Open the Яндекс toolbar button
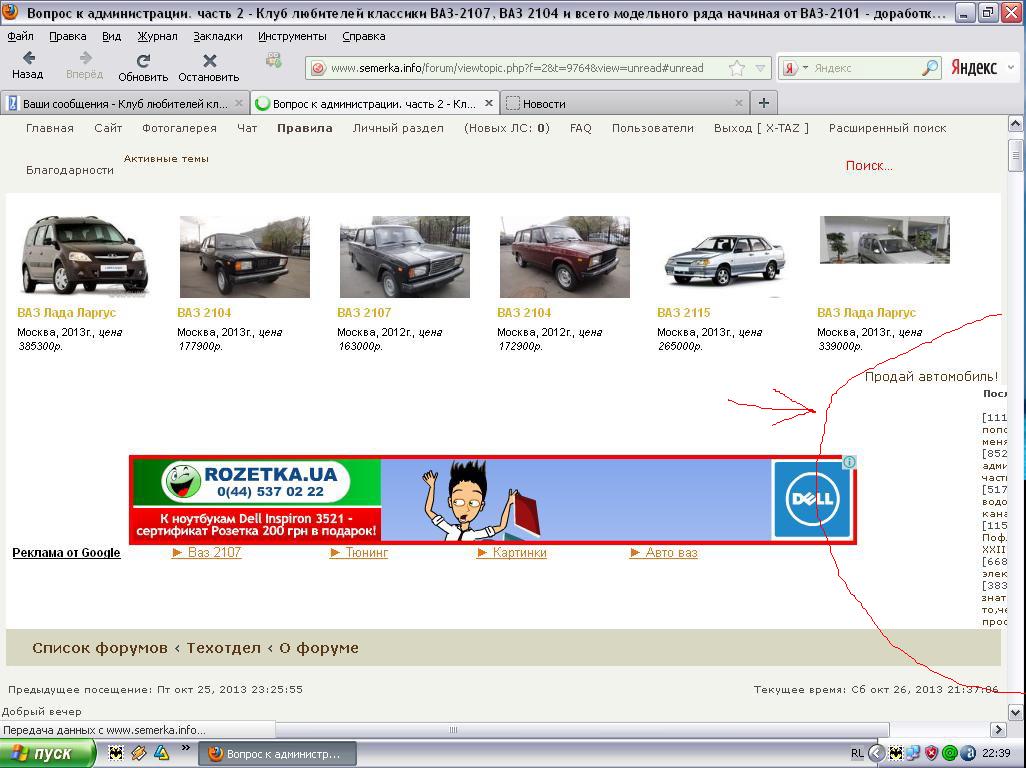 (974, 68)
